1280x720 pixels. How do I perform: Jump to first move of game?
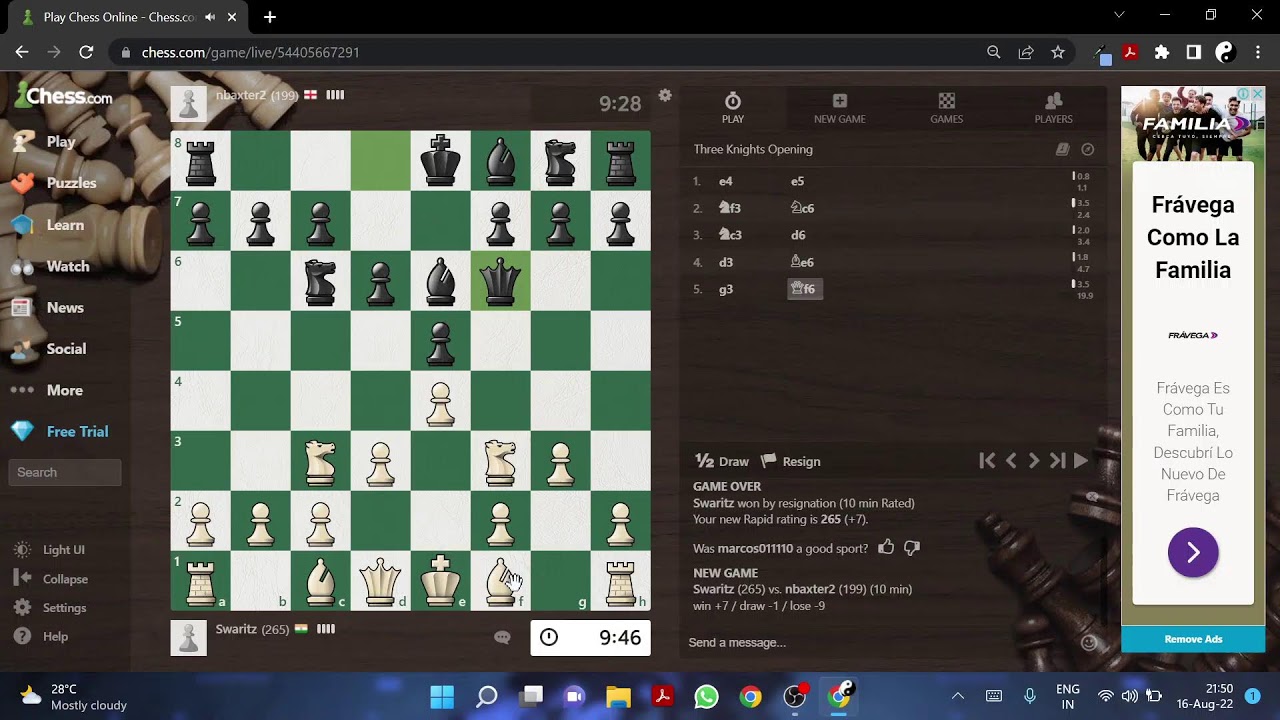[x=987, y=461]
